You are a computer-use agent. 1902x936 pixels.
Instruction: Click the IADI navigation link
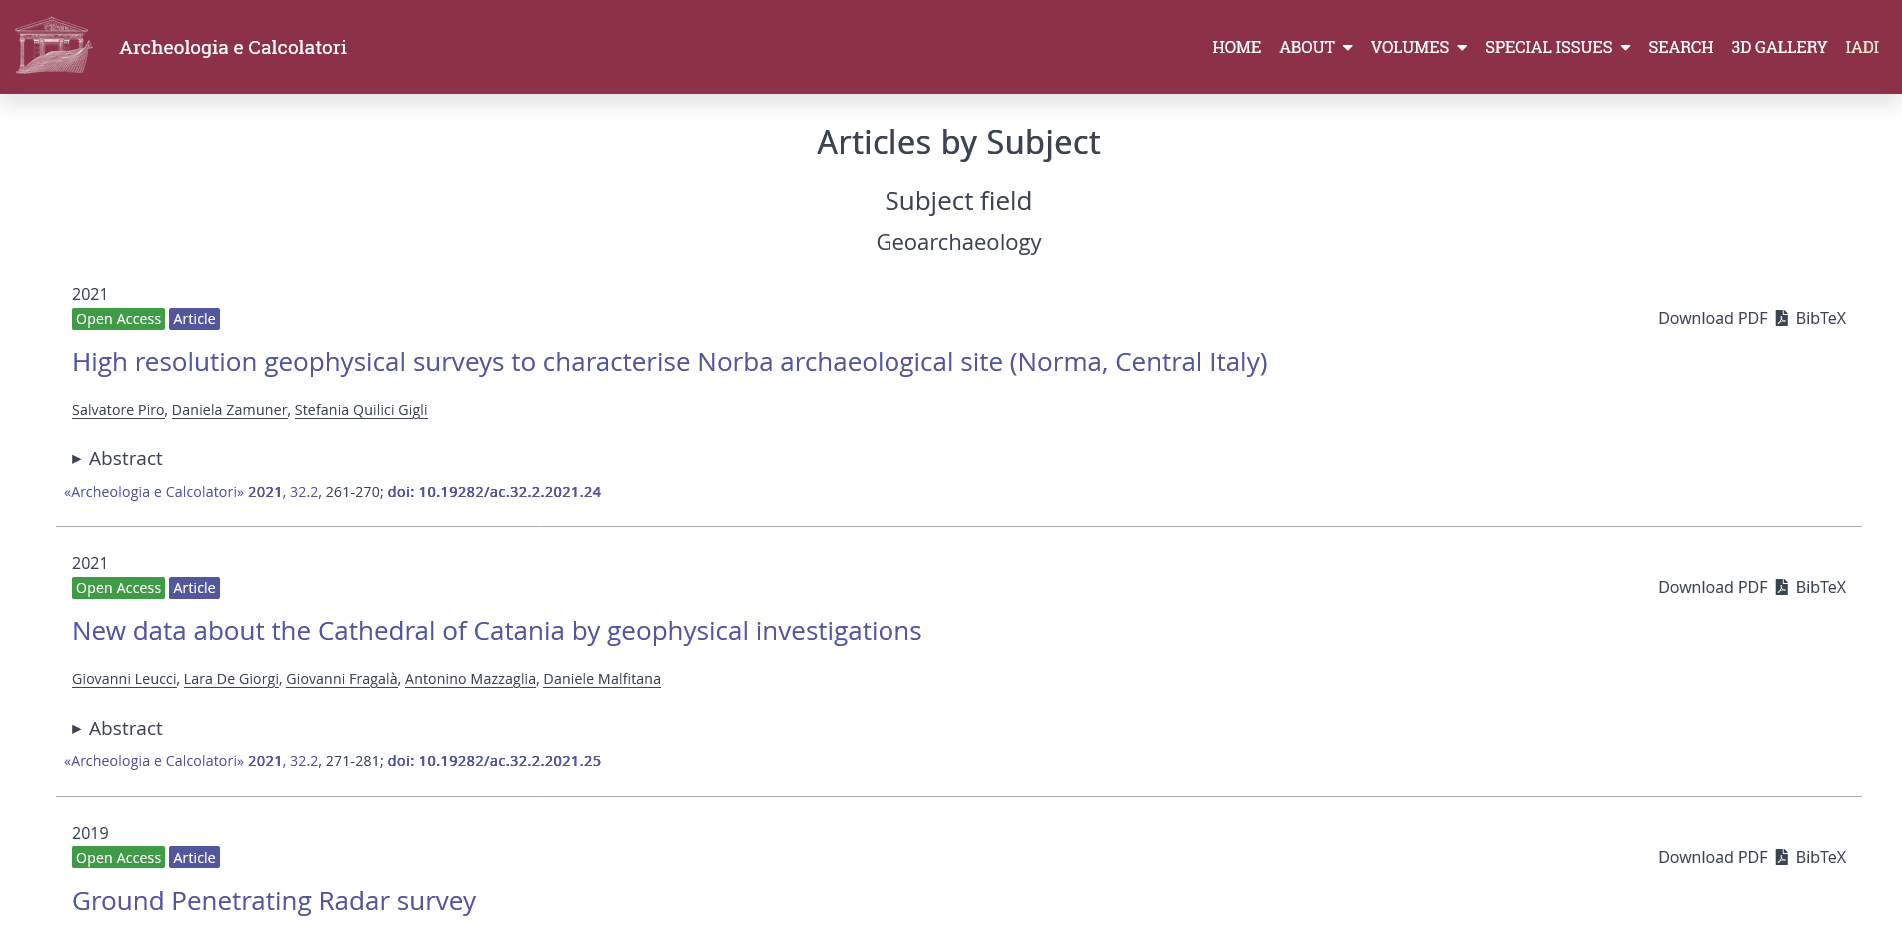tap(1861, 47)
